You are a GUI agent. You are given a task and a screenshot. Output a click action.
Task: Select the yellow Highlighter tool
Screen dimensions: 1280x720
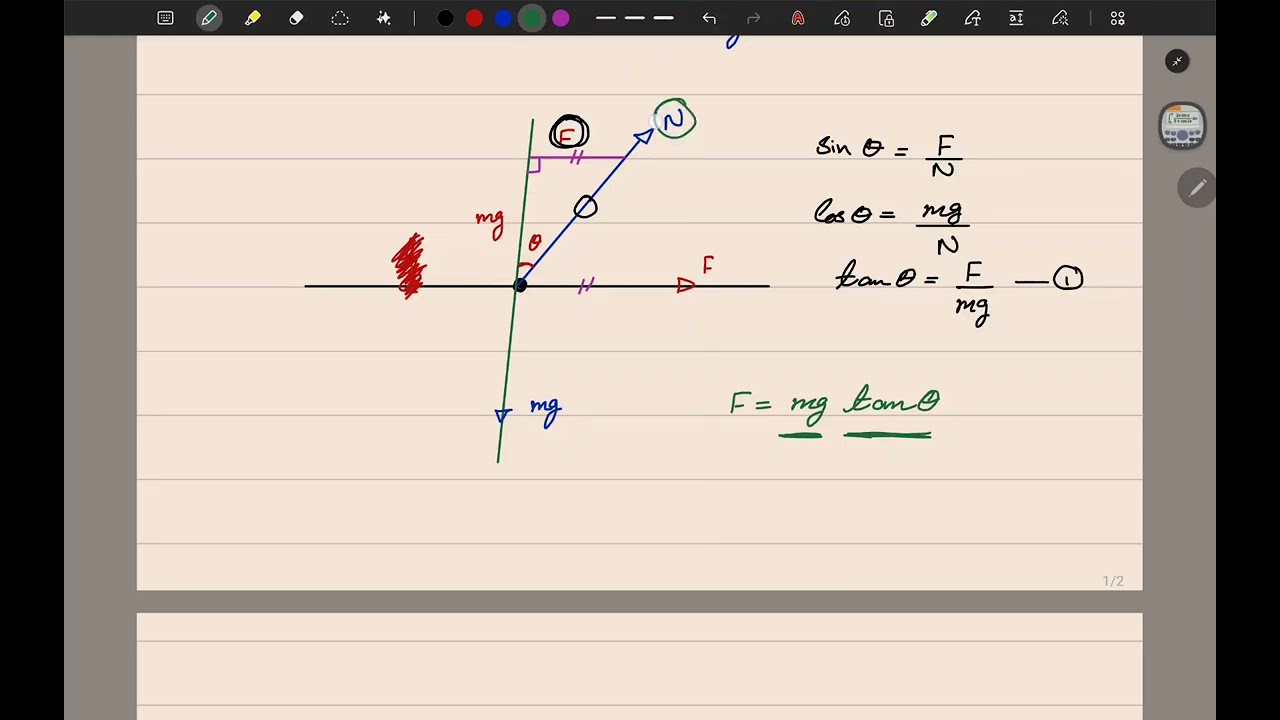[253, 18]
